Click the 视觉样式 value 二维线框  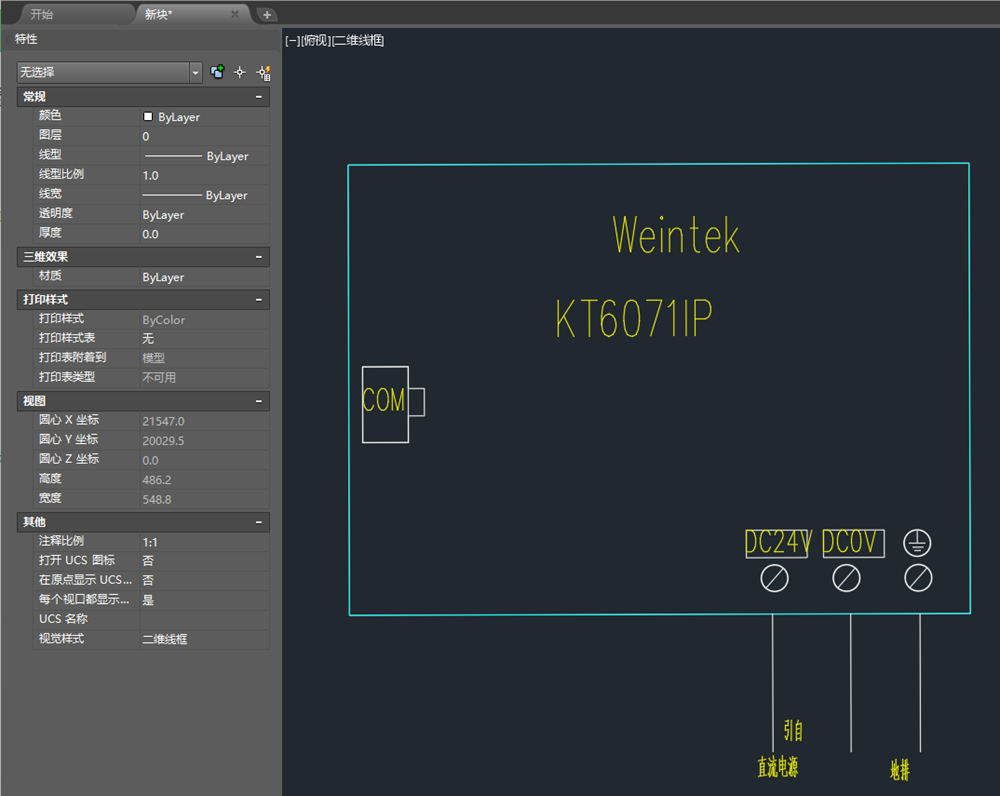click(205, 639)
